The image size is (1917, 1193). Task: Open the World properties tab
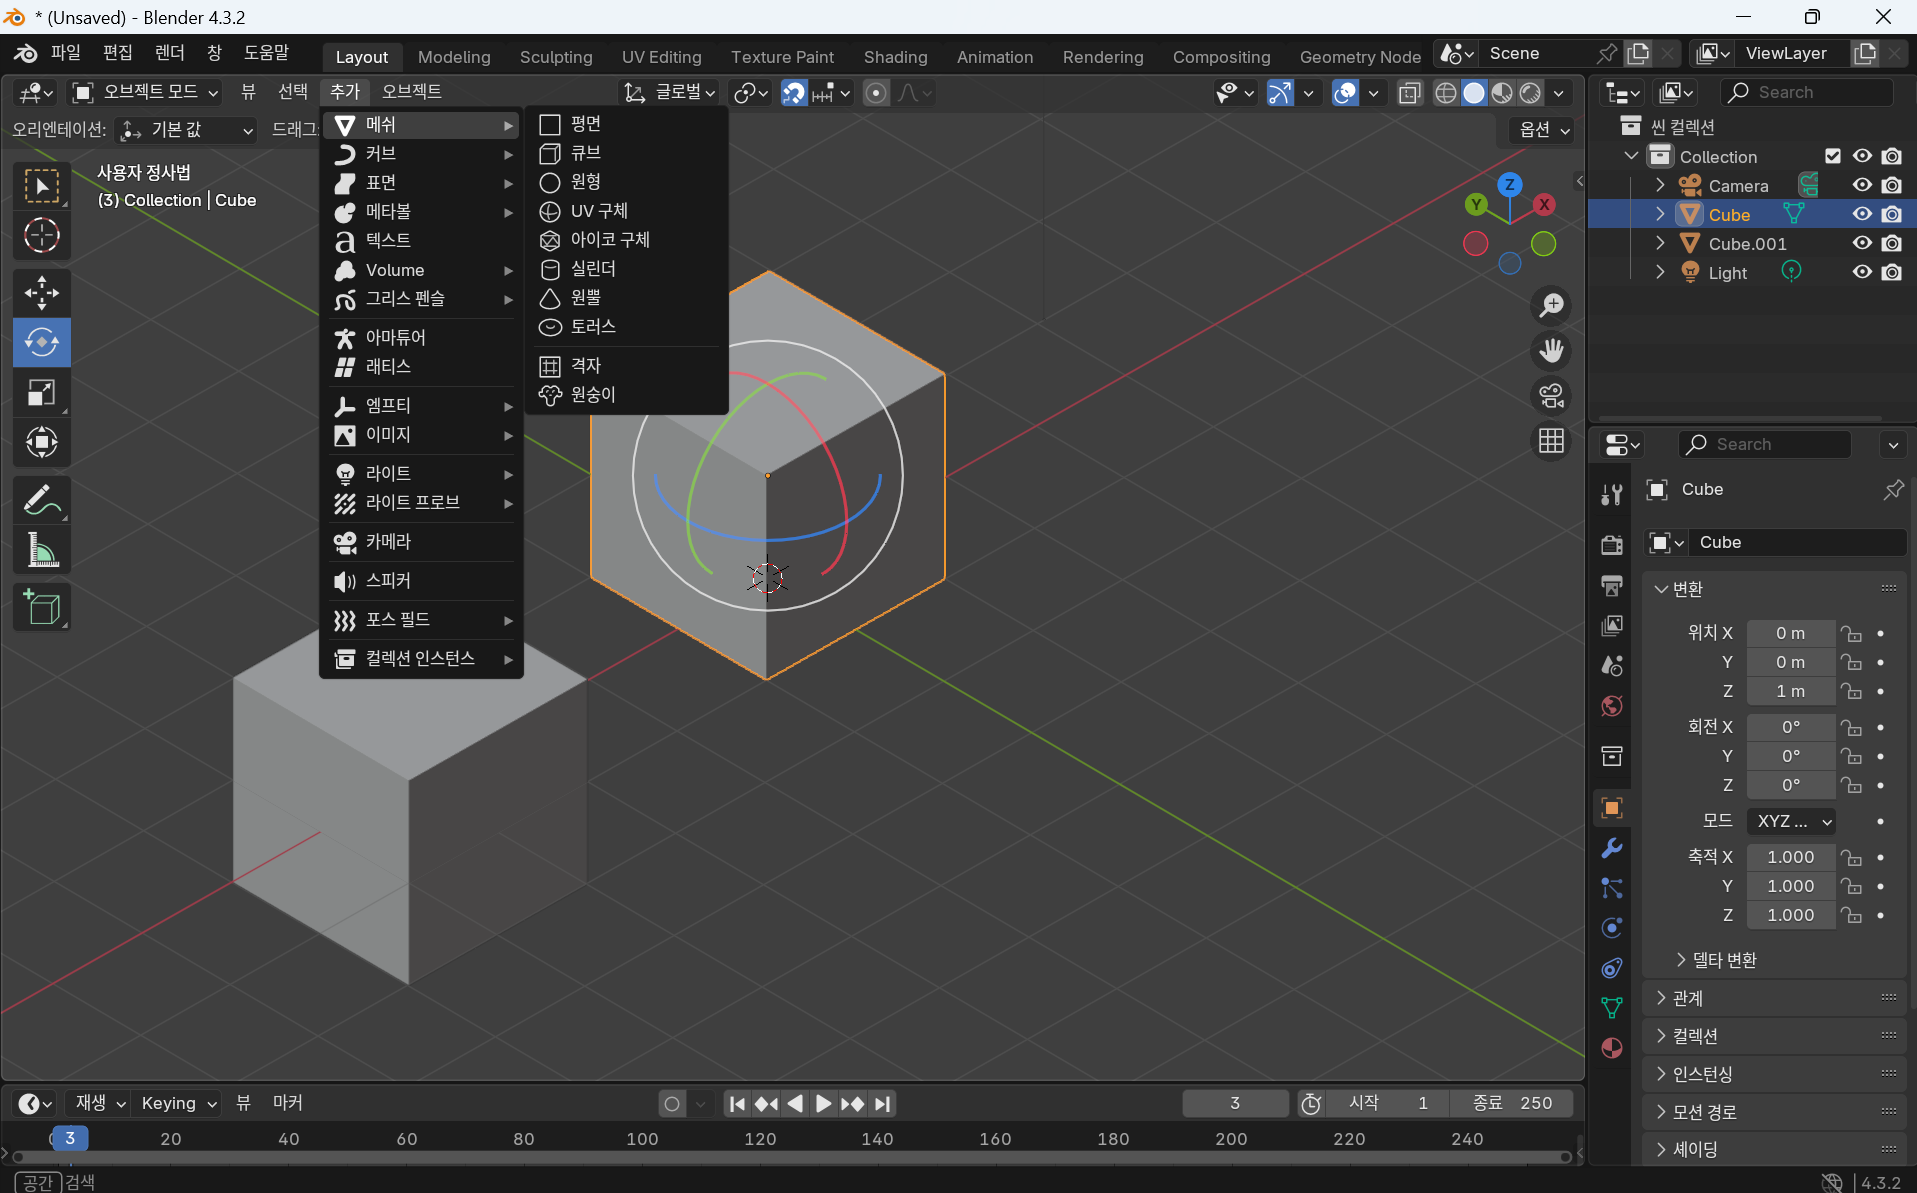click(x=1611, y=706)
